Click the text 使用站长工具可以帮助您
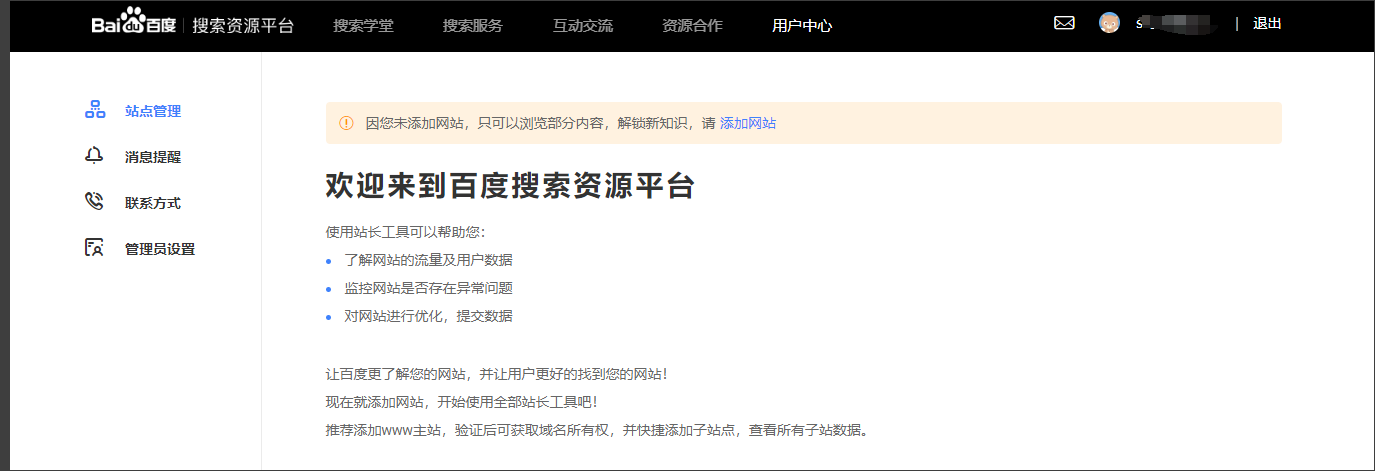This screenshot has width=1375, height=471. pyautogui.click(x=405, y=231)
